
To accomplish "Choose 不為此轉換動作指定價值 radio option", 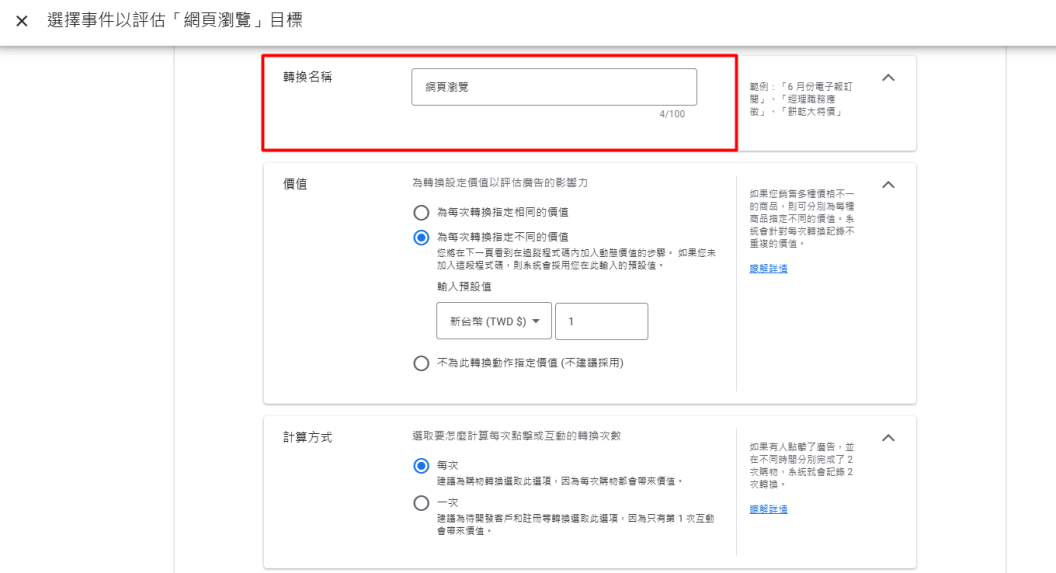I will [x=421, y=363].
